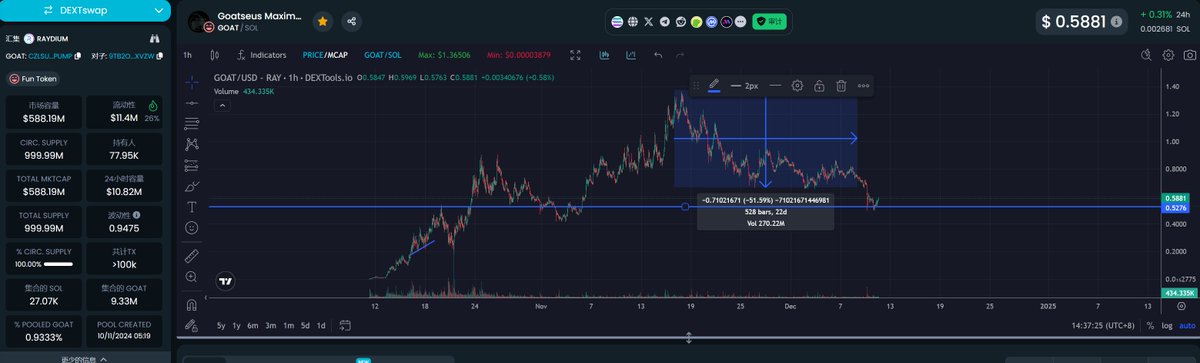This screenshot has width=1200, height=363.
Task: Open the 1h timeframe selector
Action: click(188, 55)
